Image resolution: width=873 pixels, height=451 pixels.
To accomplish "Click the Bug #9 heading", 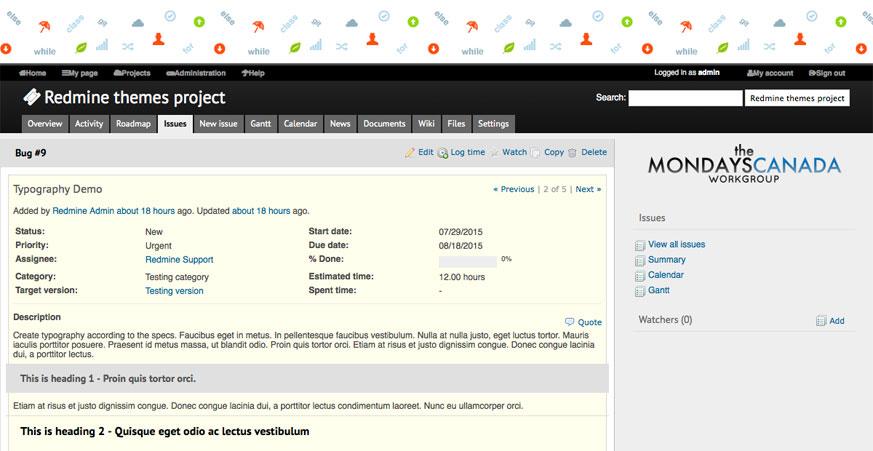I will (x=31, y=153).
